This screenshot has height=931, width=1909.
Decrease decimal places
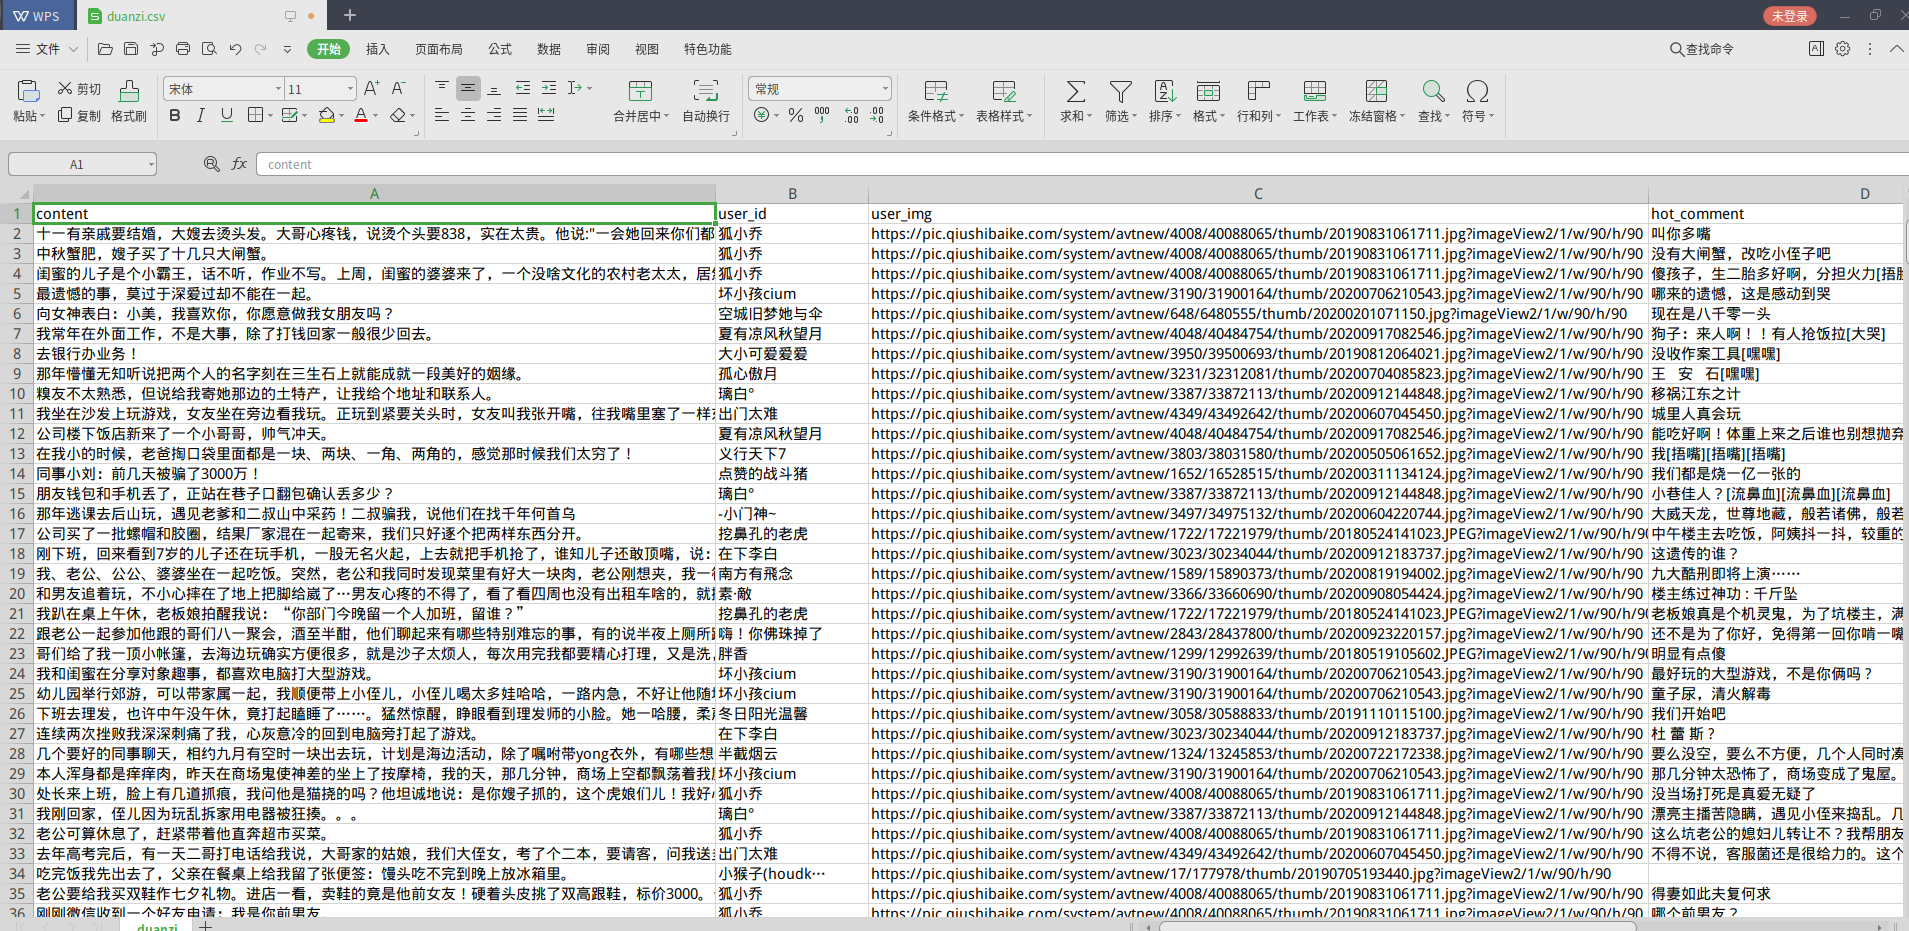tap(877, 116)
